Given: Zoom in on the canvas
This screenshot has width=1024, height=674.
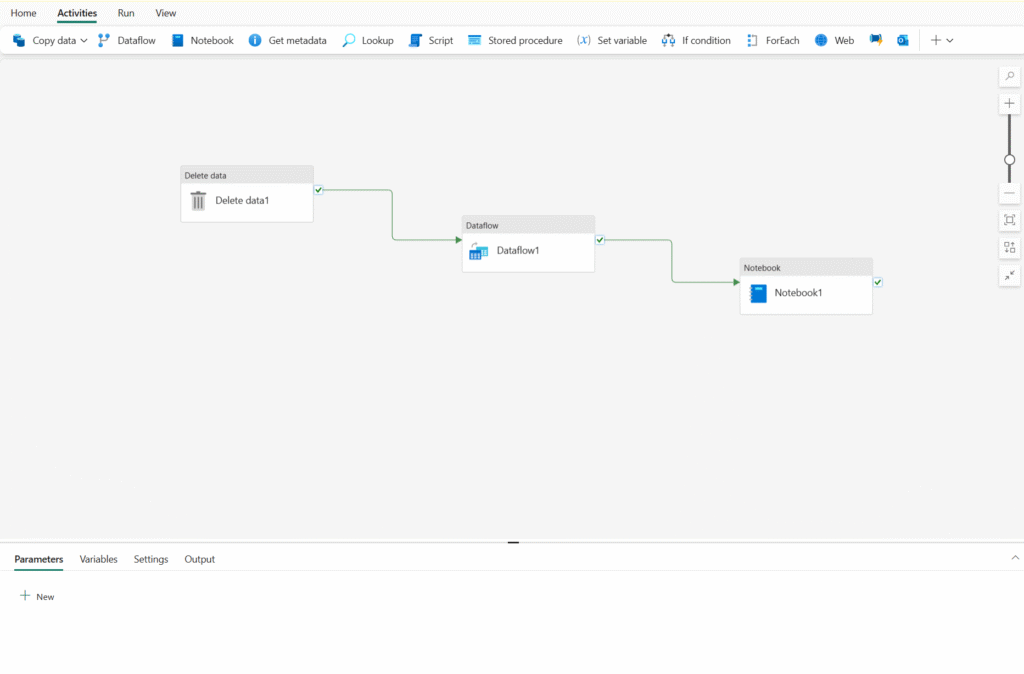Looking at the screenshot, I should [1010, 104].
